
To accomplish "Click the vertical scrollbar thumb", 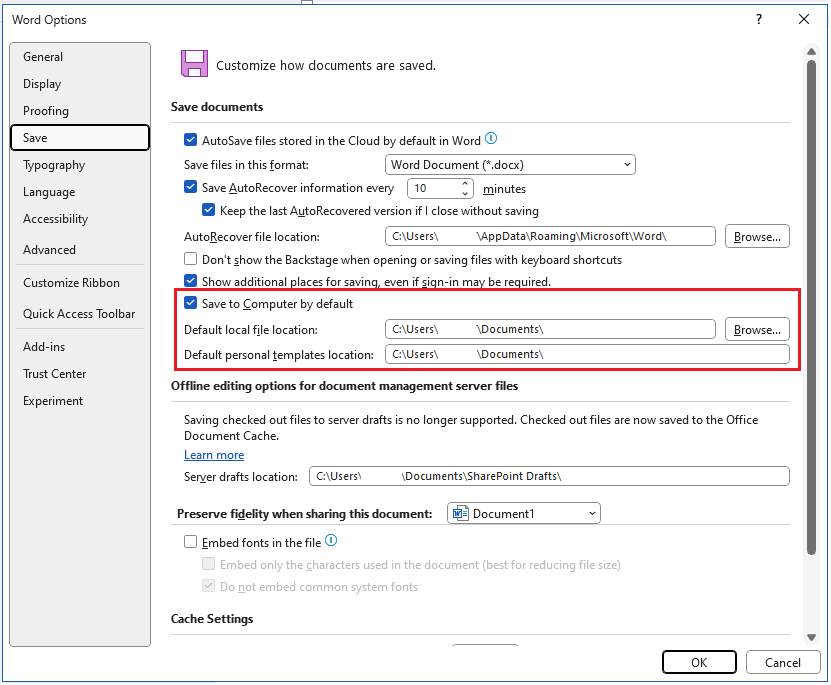I will 811,307.
